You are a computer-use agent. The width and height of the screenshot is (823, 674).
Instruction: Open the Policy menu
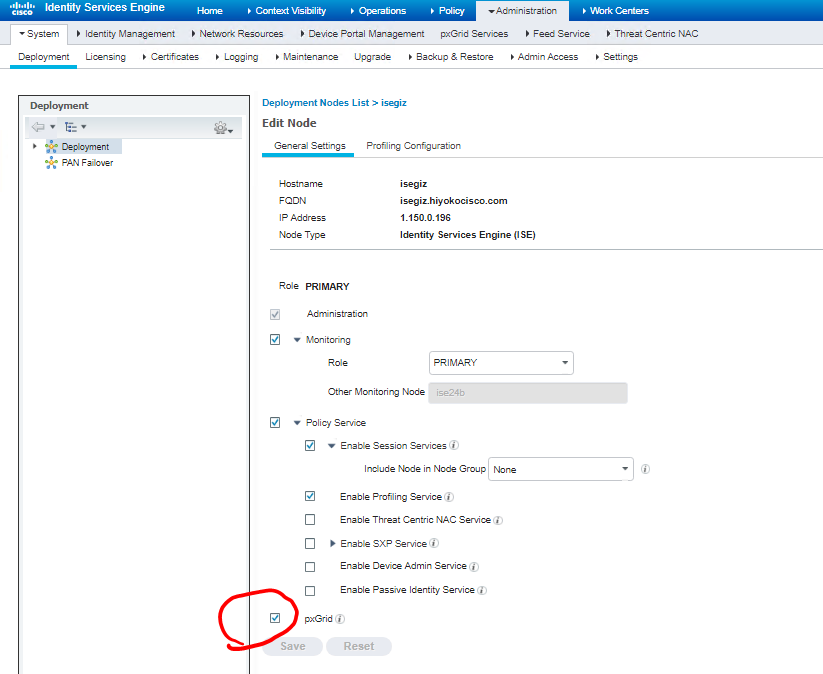point(448,10)
